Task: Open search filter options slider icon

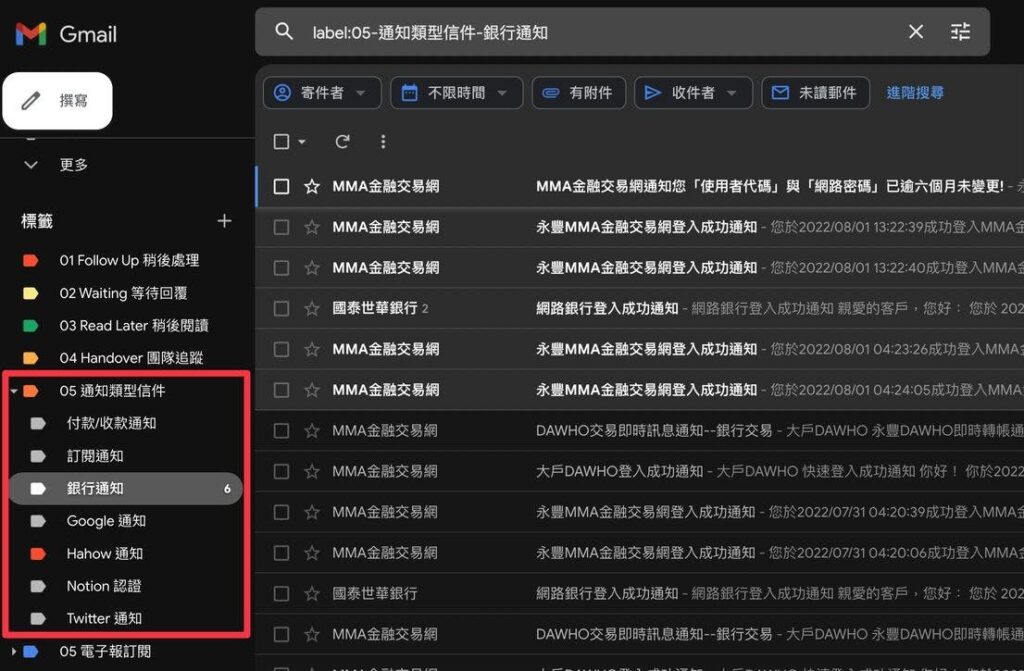Action: [960, 31]
